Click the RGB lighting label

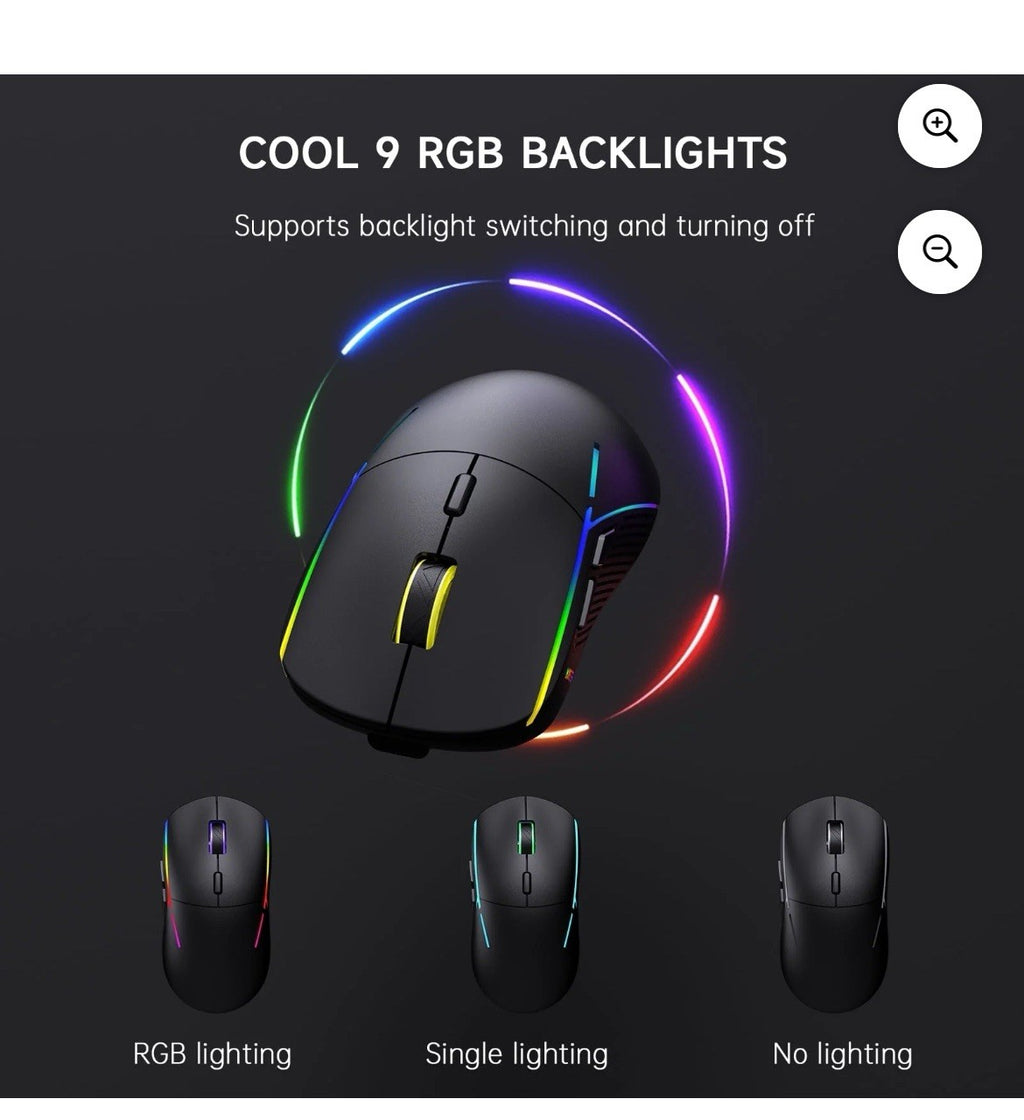(x=212, y=1054)
